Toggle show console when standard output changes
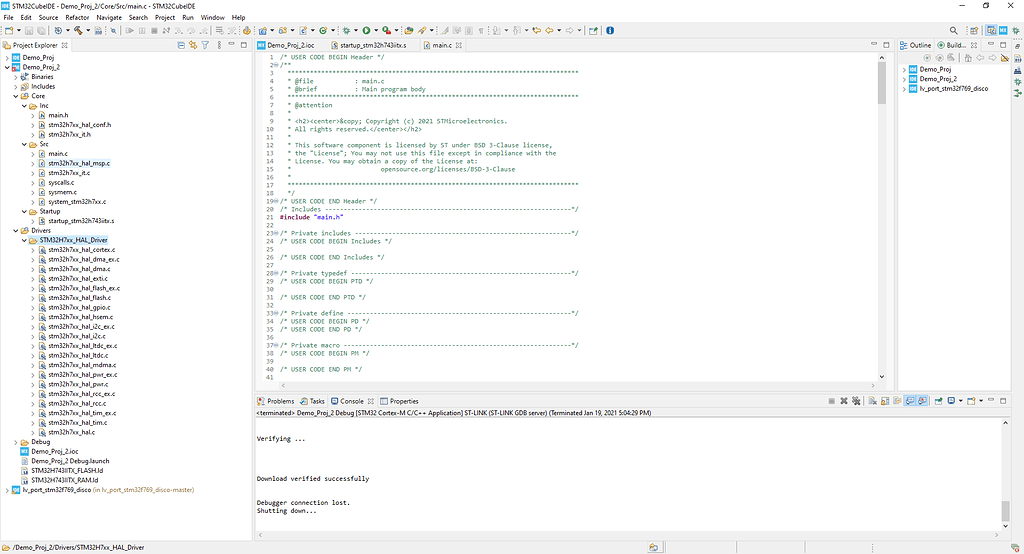This screenshot has height=554, width=1024. [912, 401]
